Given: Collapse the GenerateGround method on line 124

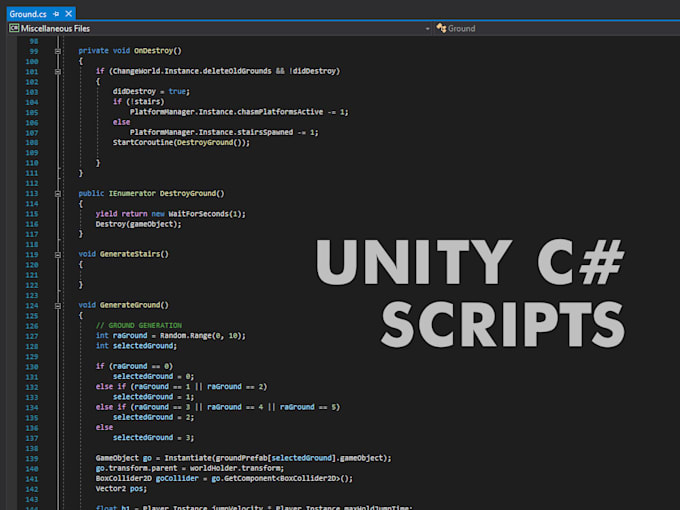Looking at the screenshot, I should pos(58,306).
